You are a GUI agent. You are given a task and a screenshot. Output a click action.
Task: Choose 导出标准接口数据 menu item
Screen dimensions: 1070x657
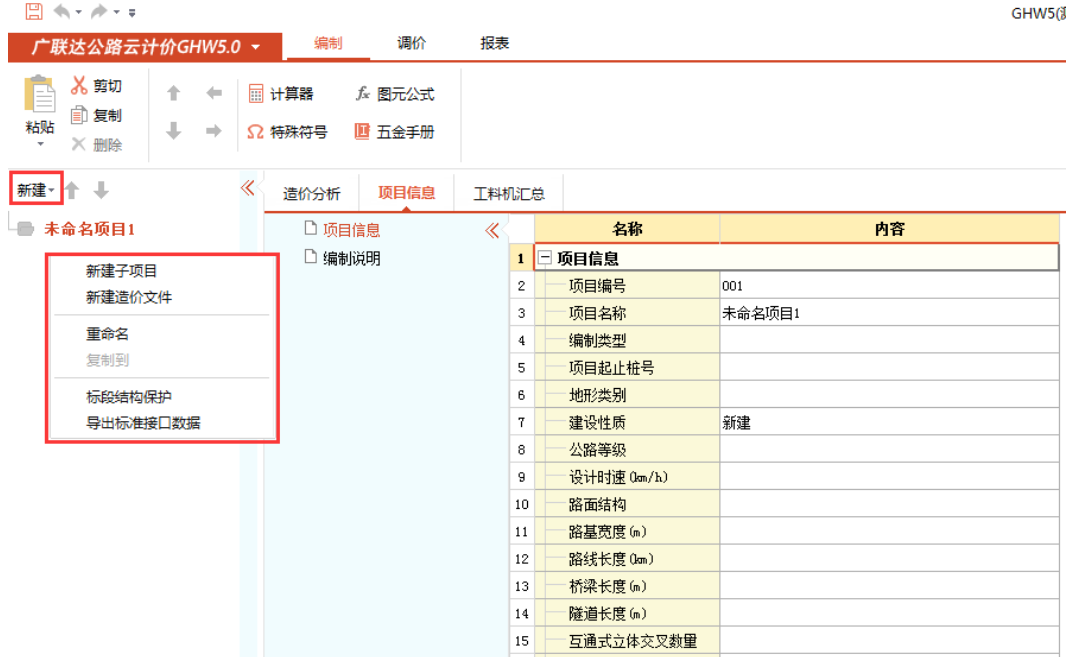tap(143, 423)
